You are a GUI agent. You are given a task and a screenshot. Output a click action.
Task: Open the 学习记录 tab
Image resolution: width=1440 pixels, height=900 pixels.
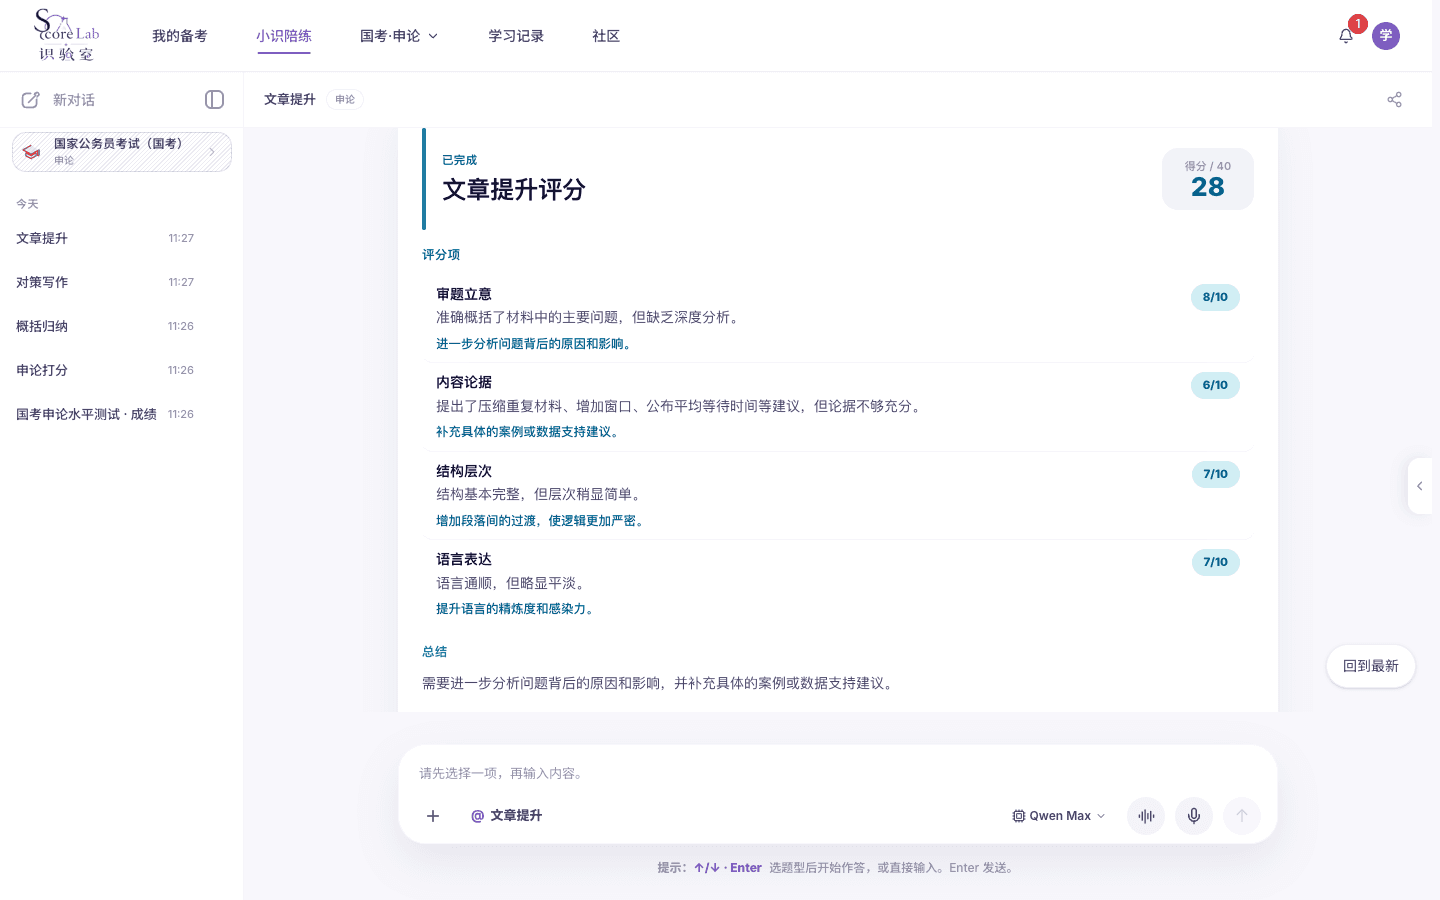click(516, 36)
